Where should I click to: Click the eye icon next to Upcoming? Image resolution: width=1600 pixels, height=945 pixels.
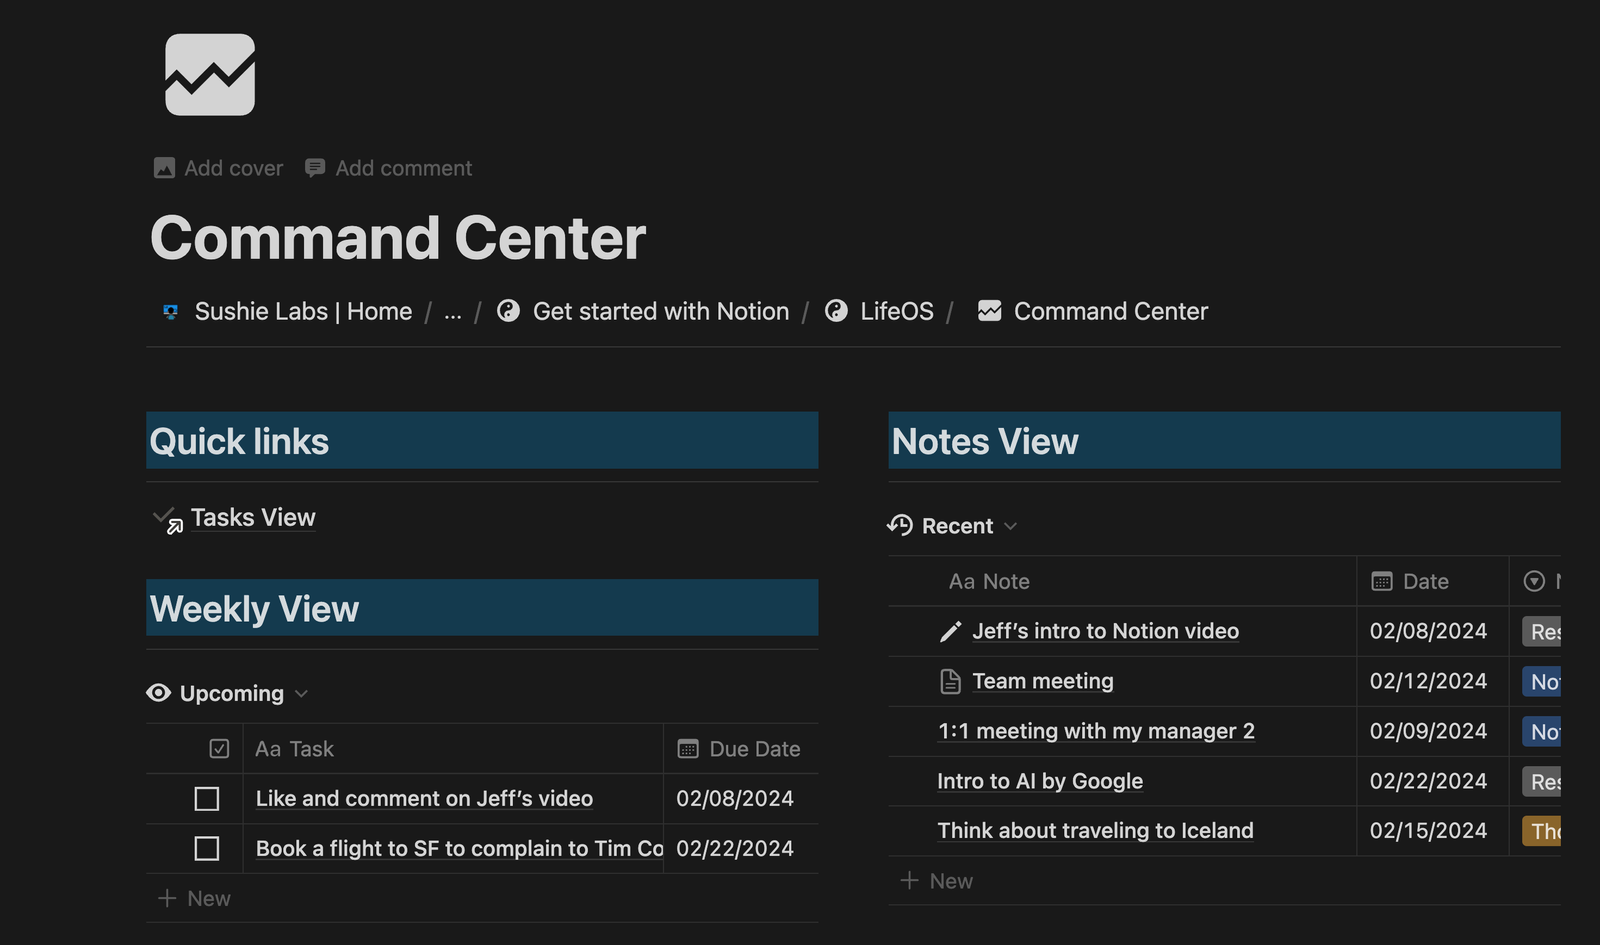click(159, 693)
